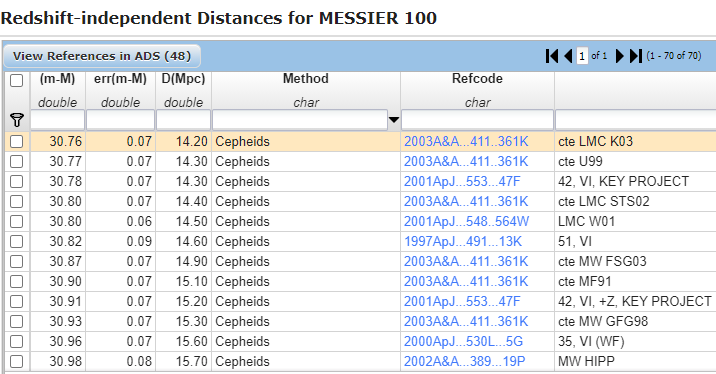Viewport: 716px width, 374px height.
Task: Open 2001ApJ...548..564W reference link
Action: (x=466, y=222)
